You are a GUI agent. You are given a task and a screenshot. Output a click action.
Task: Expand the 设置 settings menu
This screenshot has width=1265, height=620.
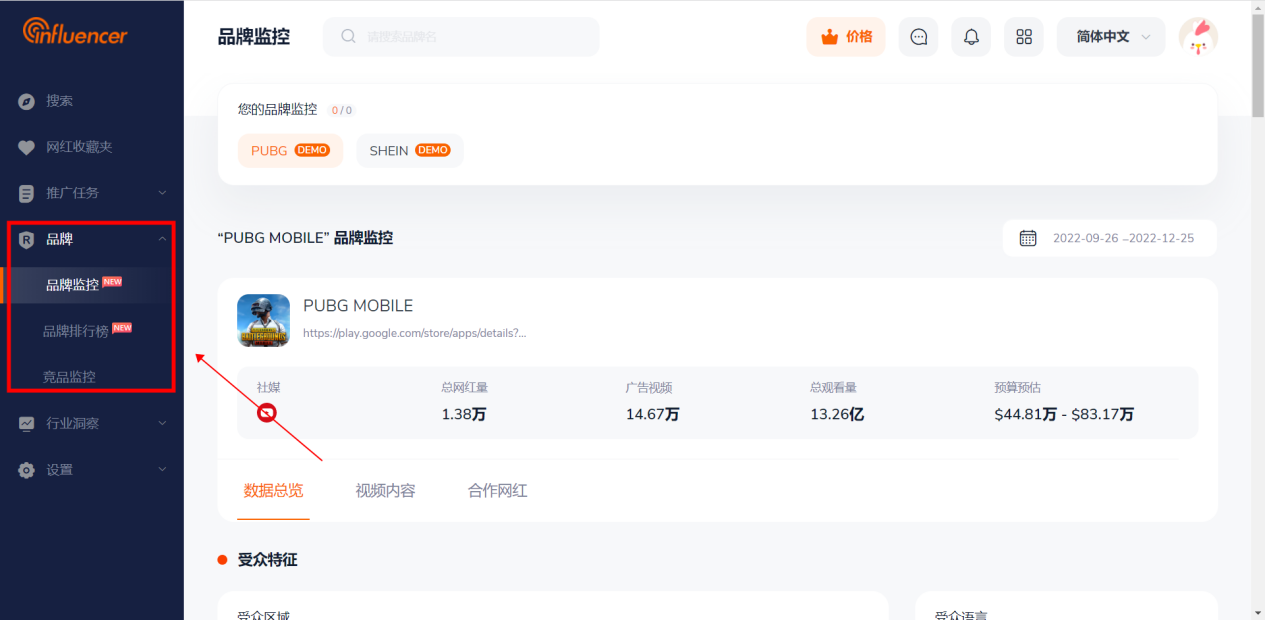click(x=92, y=469)
